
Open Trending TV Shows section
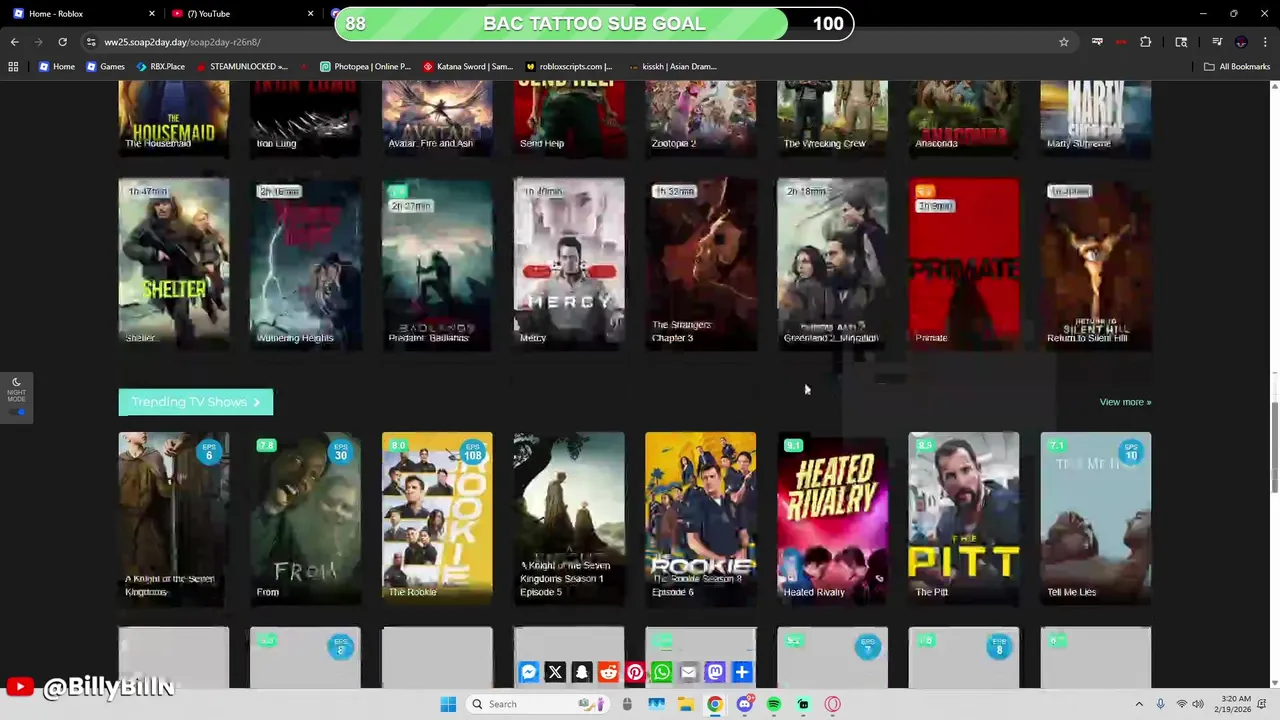(196, 402)
